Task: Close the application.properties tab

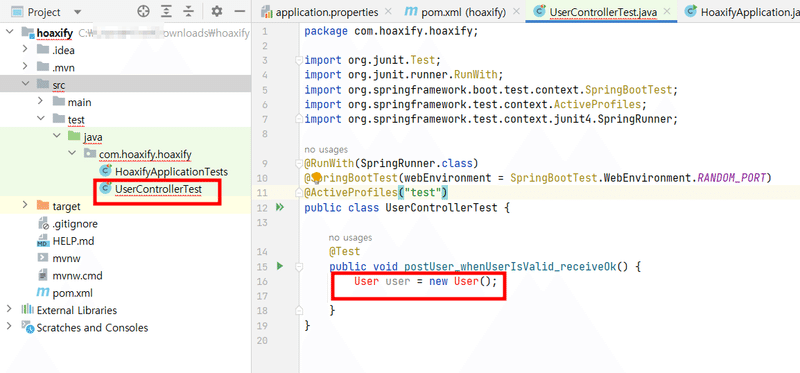Action: pyautogui.click(x=388, y=11)
